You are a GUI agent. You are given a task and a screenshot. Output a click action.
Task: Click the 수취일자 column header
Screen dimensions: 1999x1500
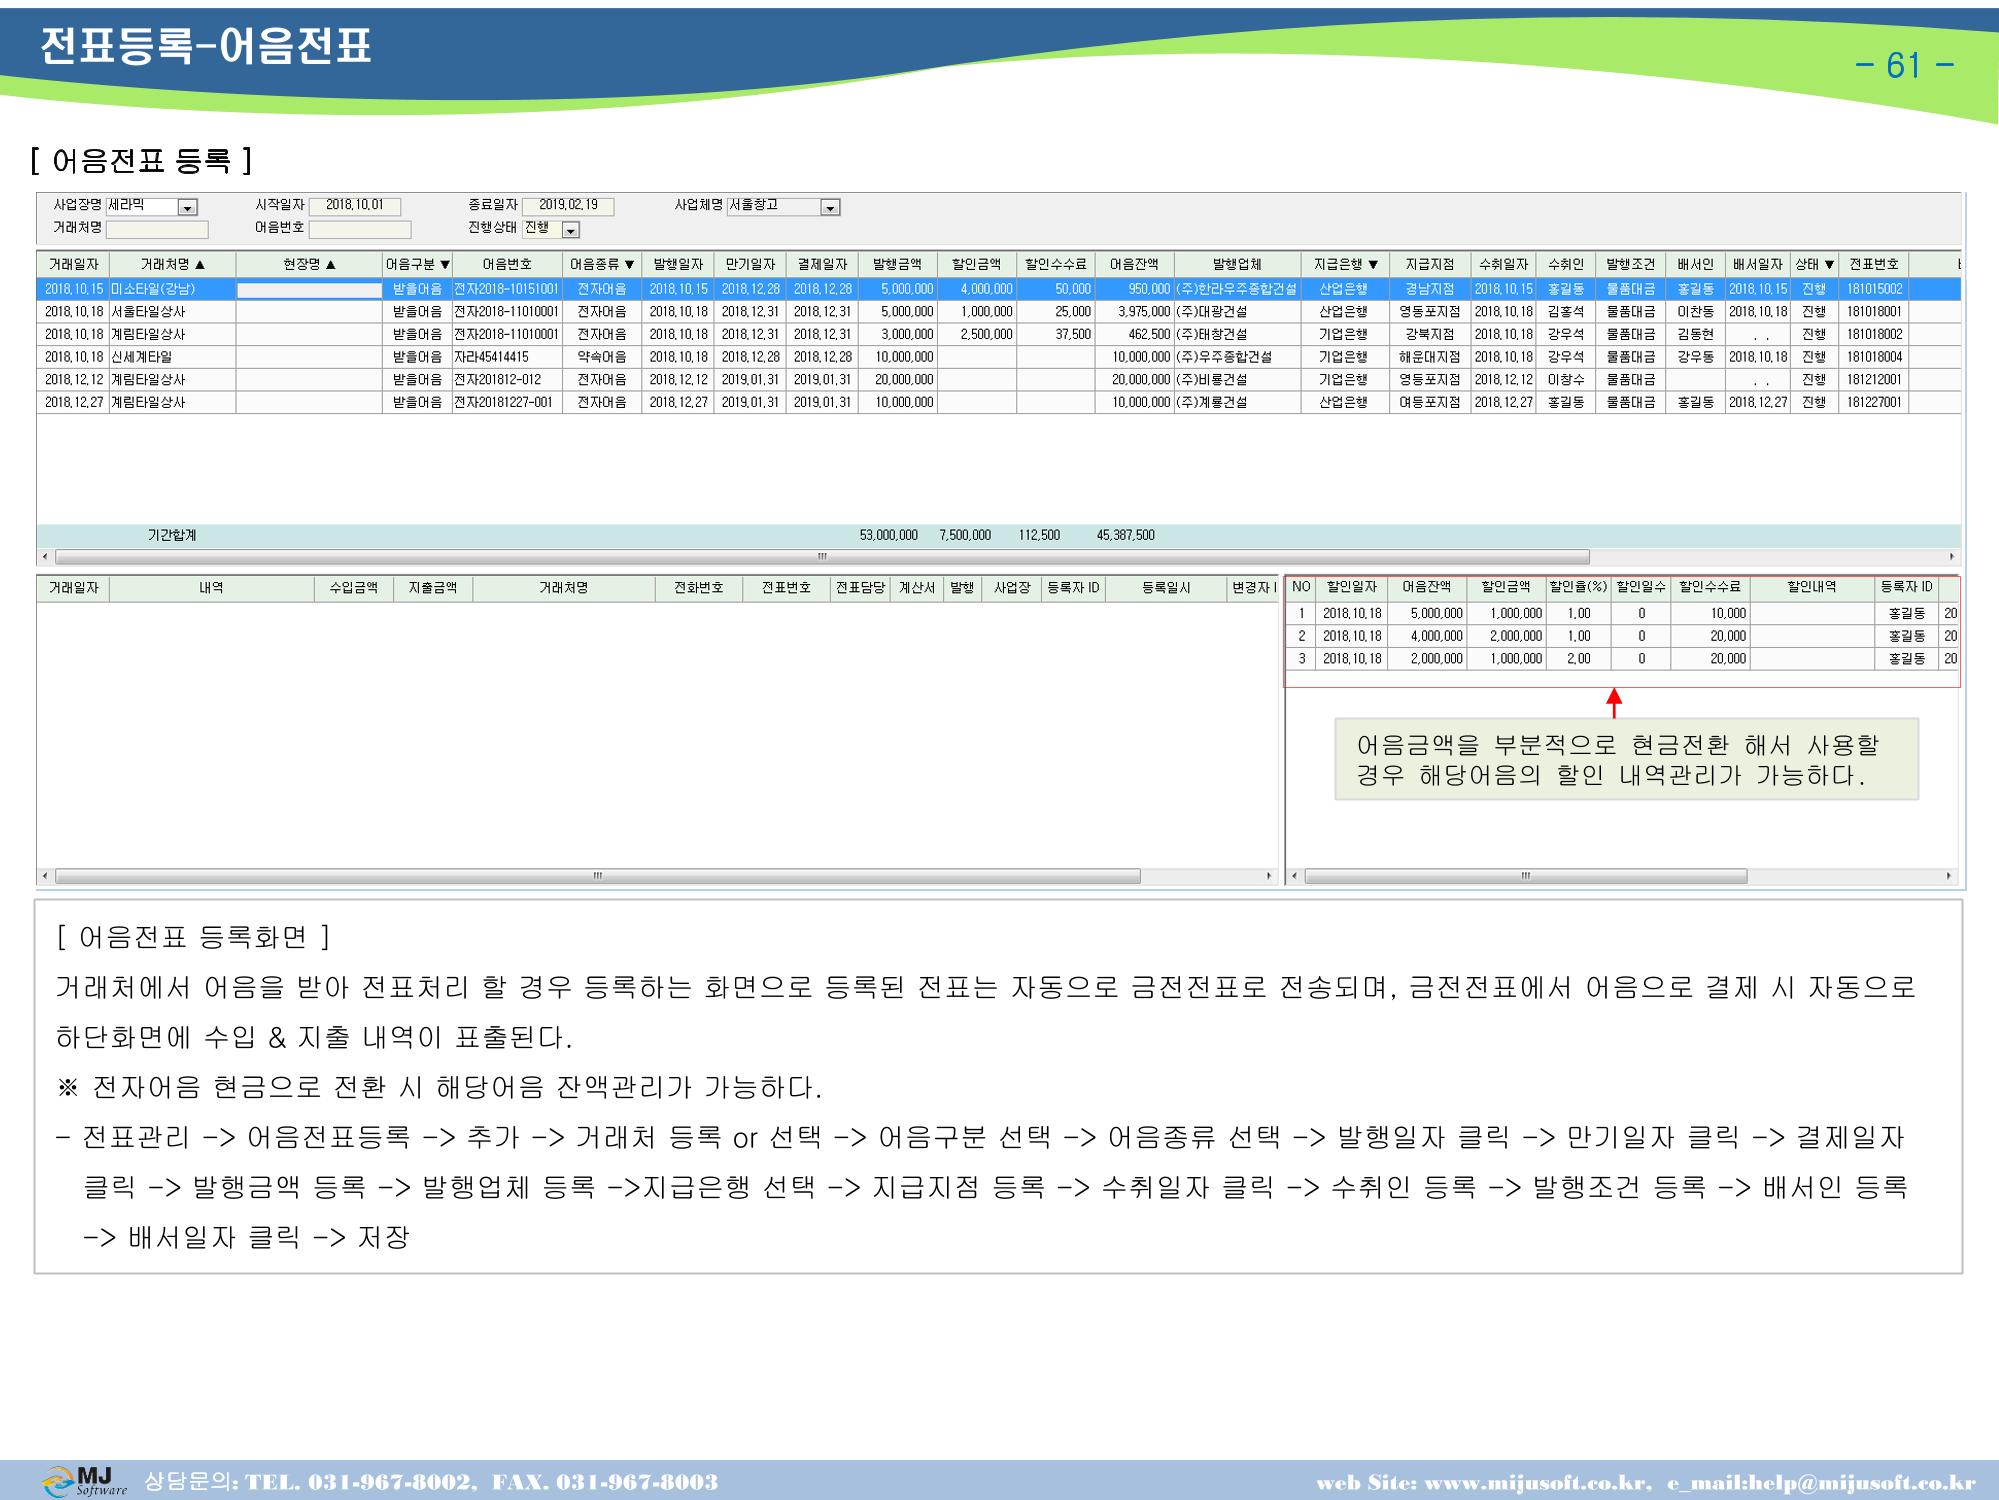(1503, 265)
